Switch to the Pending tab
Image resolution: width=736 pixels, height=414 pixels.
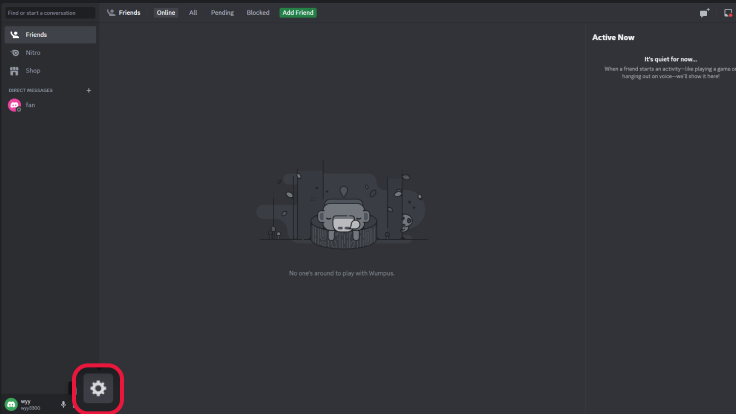point(222,13)
